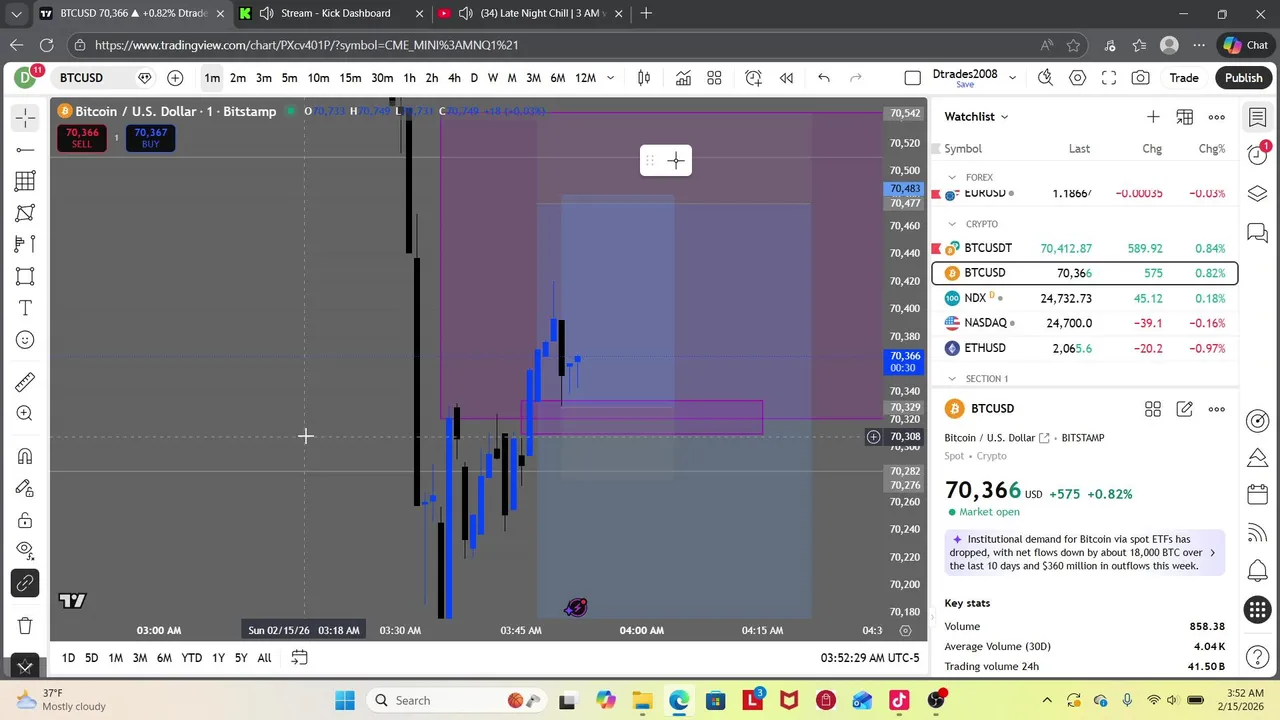The width and height of the screenshot is (1280, 720).
Task: Undo the last chart action
Action: coord(824,78)
